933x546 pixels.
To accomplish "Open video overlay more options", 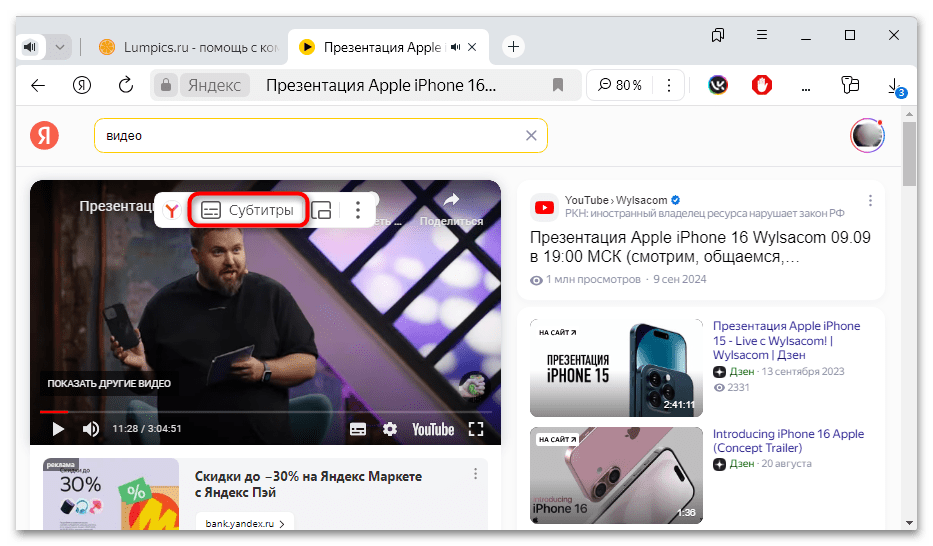I will tap(358, 210).
